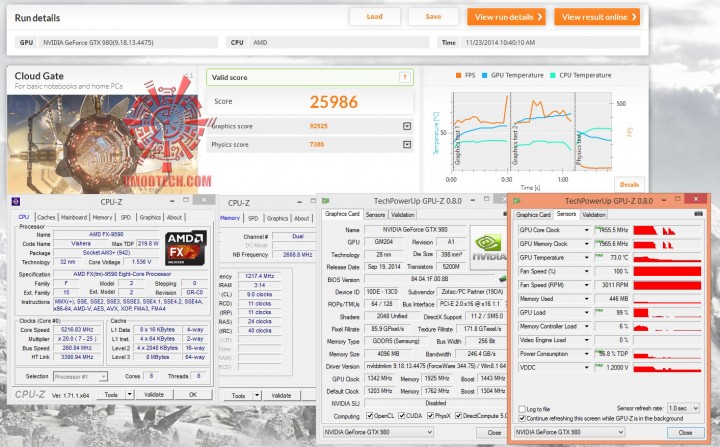Open the VDDC sensor dropdown
The image size is (720, 447).
click(586, 368)
